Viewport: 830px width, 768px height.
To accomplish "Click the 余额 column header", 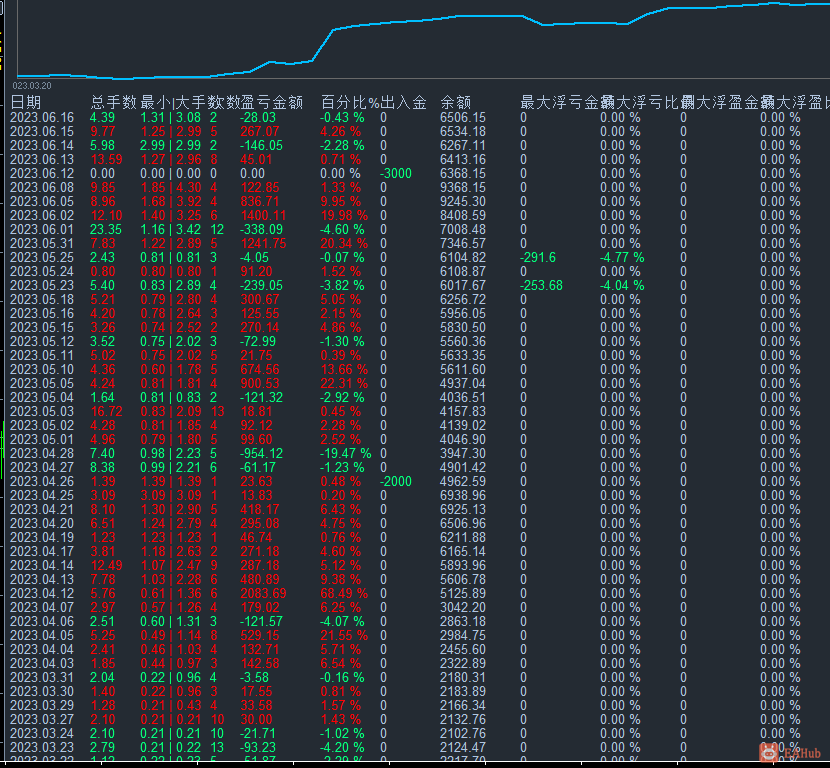I will 456,102.
